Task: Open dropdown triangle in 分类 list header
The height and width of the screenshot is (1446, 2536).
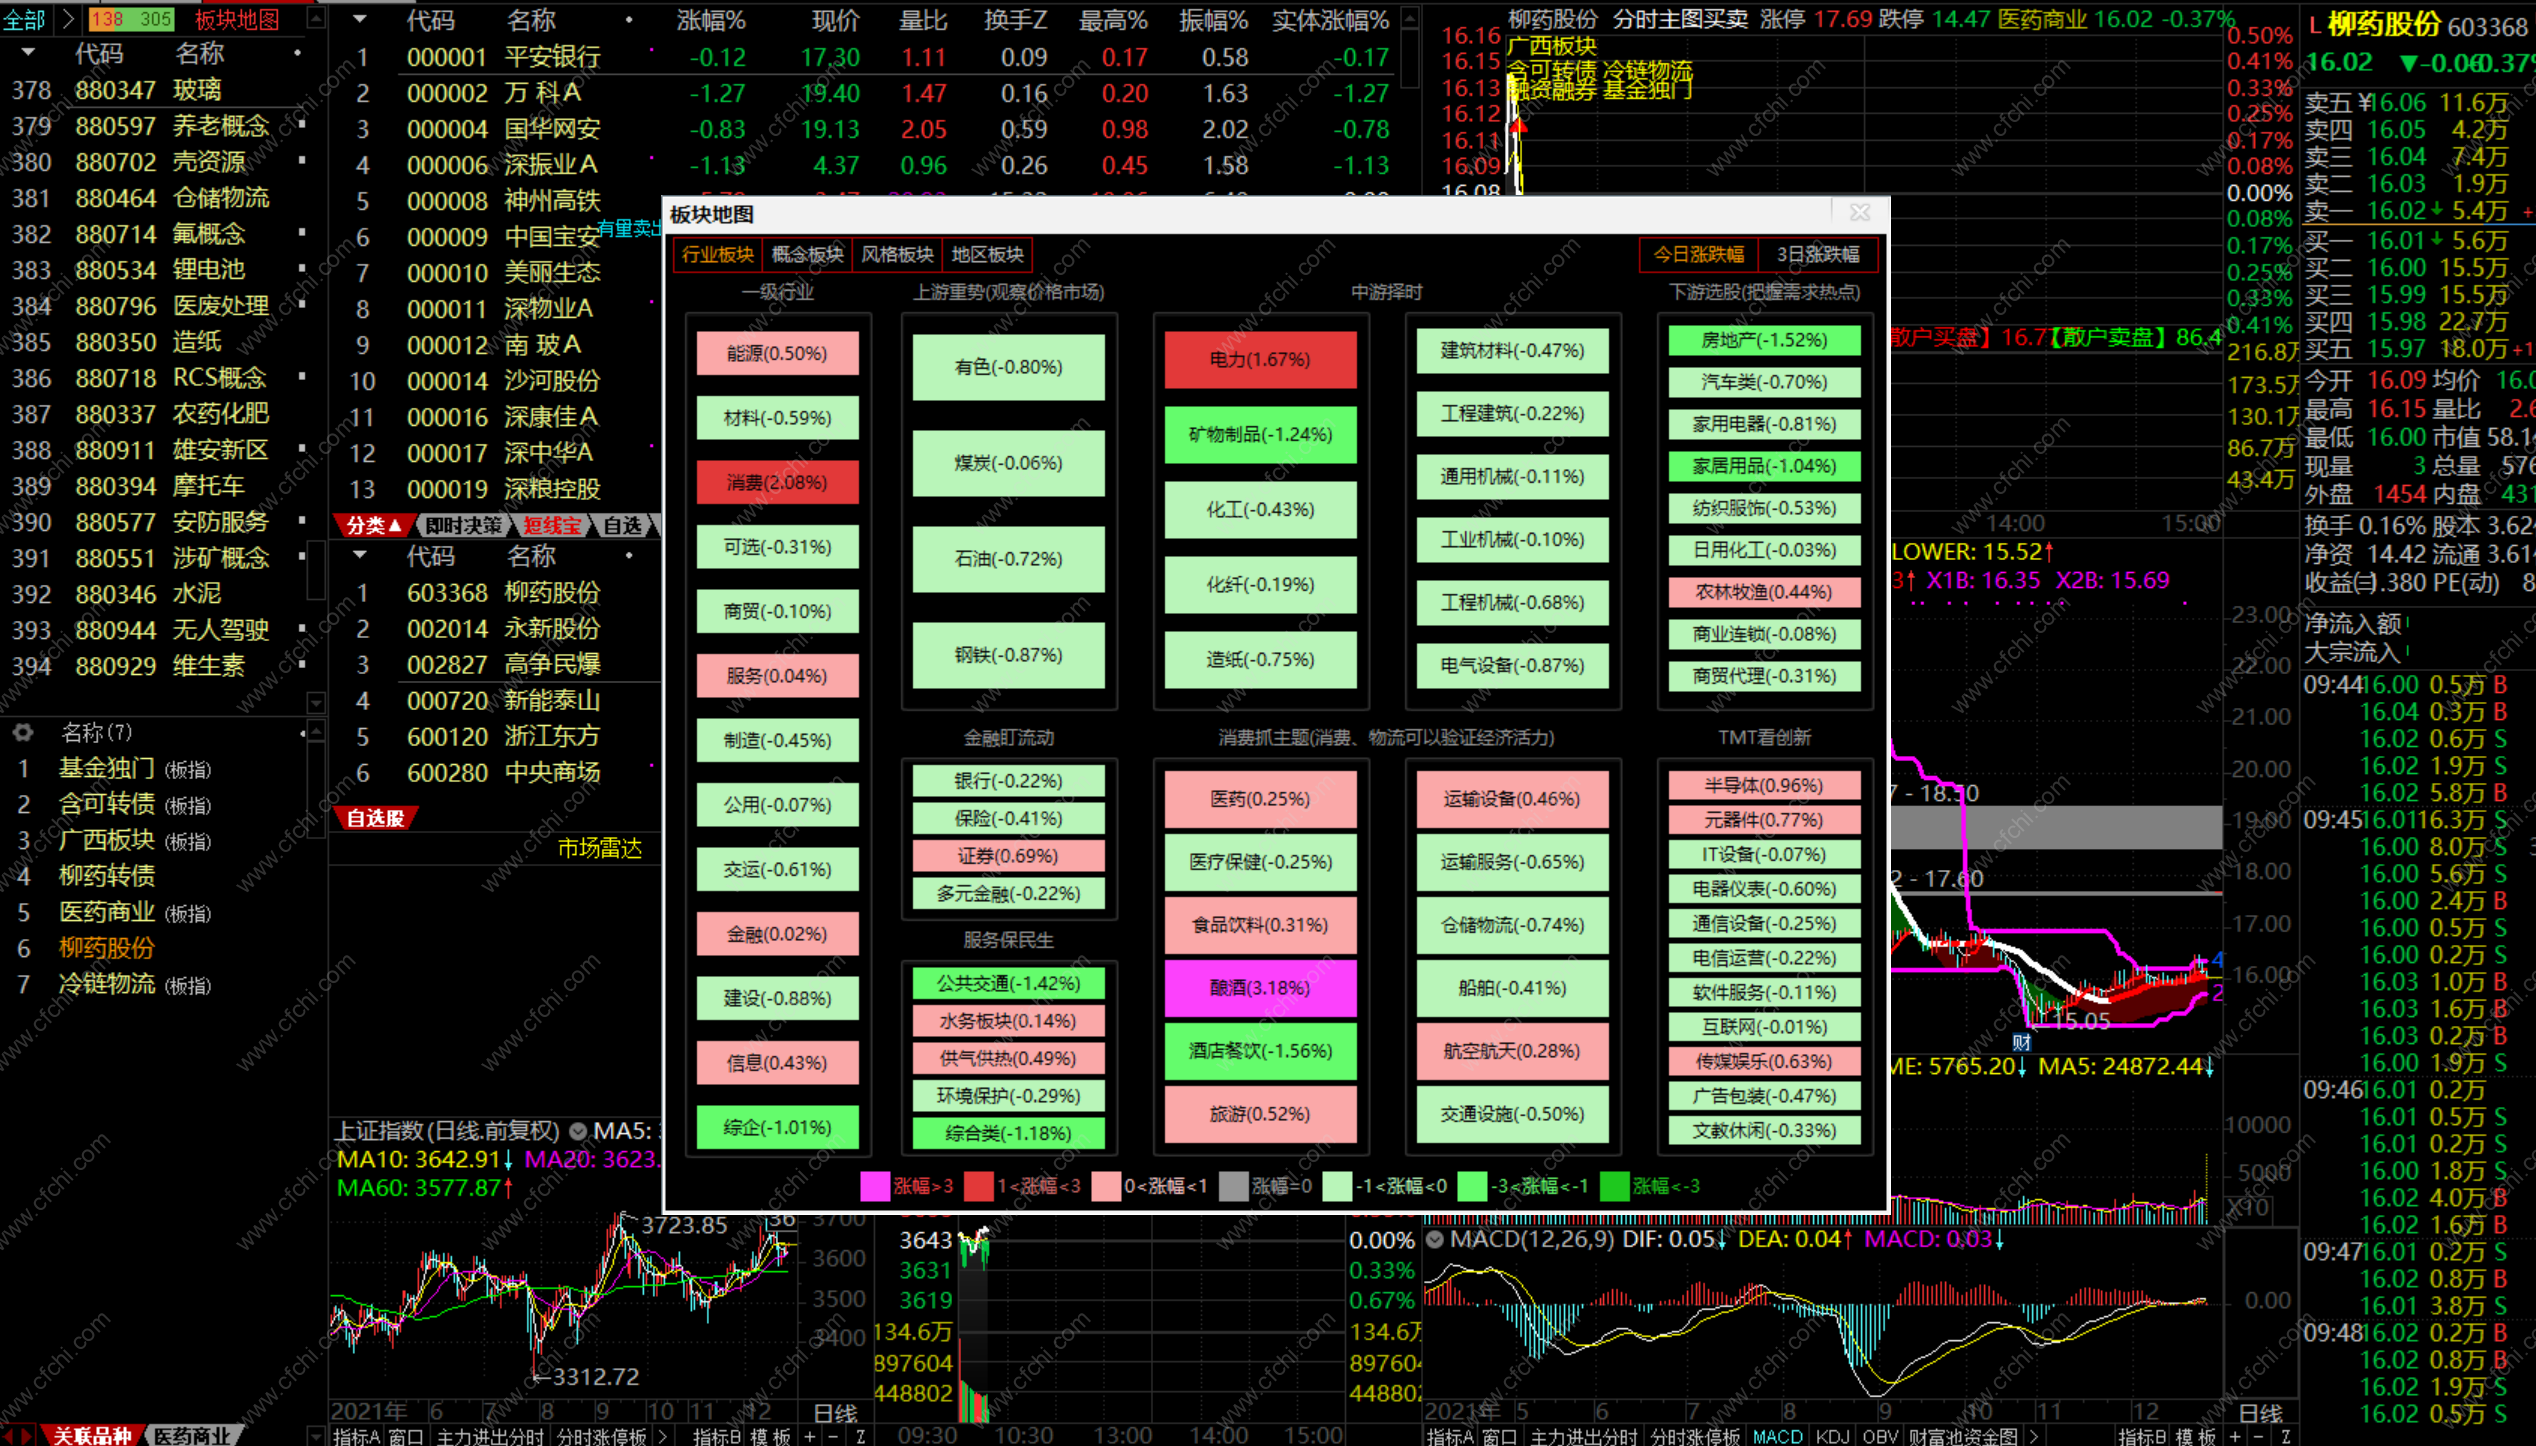Action: (360, 554)
